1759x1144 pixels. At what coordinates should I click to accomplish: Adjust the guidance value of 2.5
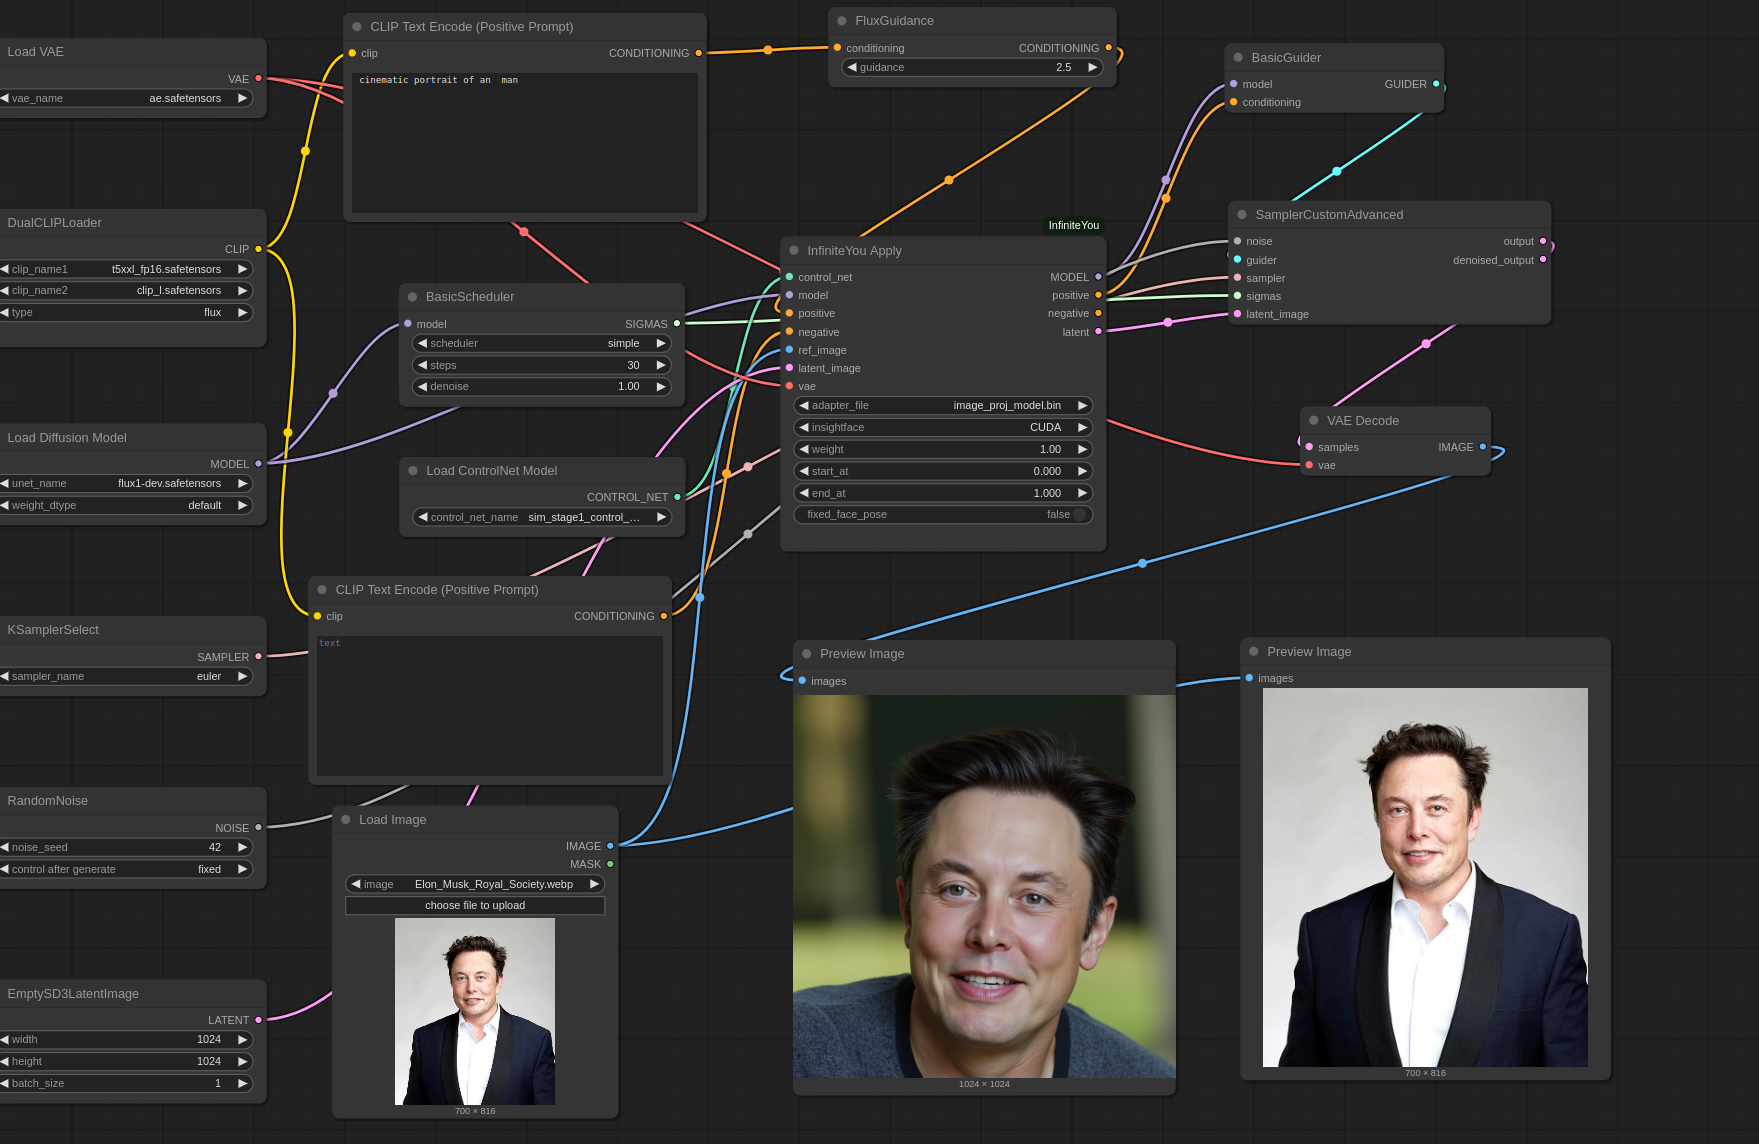(x=1063, y=67)
